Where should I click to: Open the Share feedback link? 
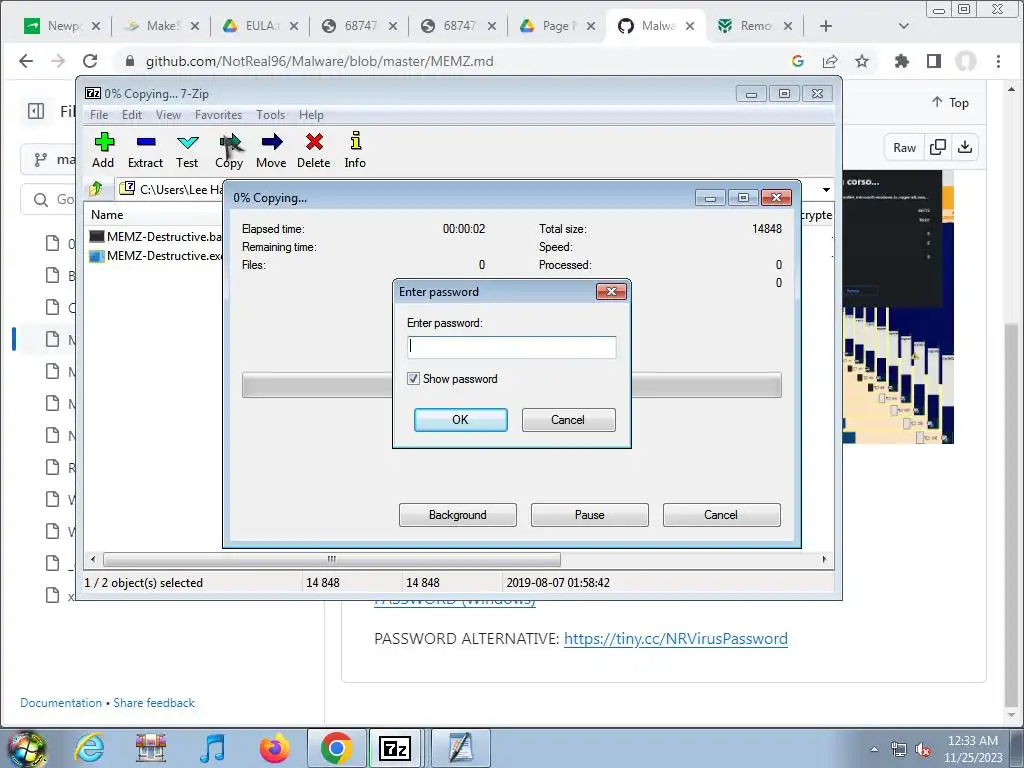[x=154, y=703]
